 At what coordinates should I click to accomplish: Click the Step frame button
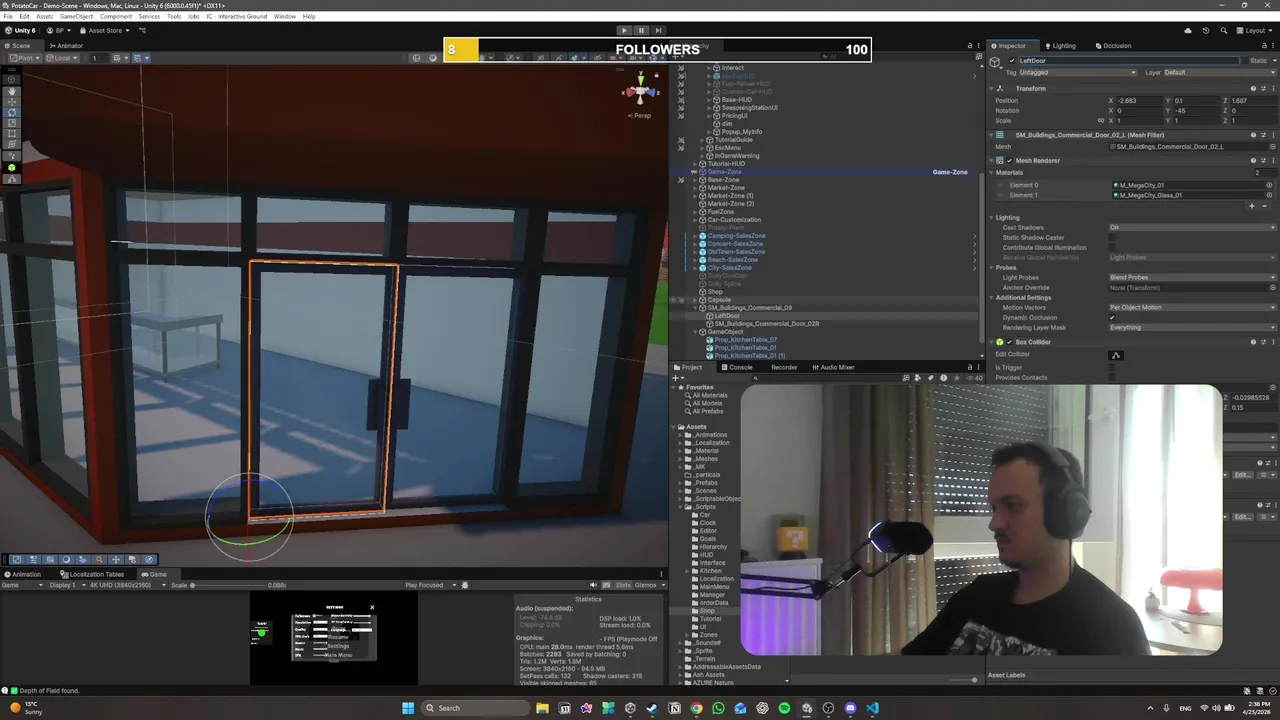coord(657,30)
